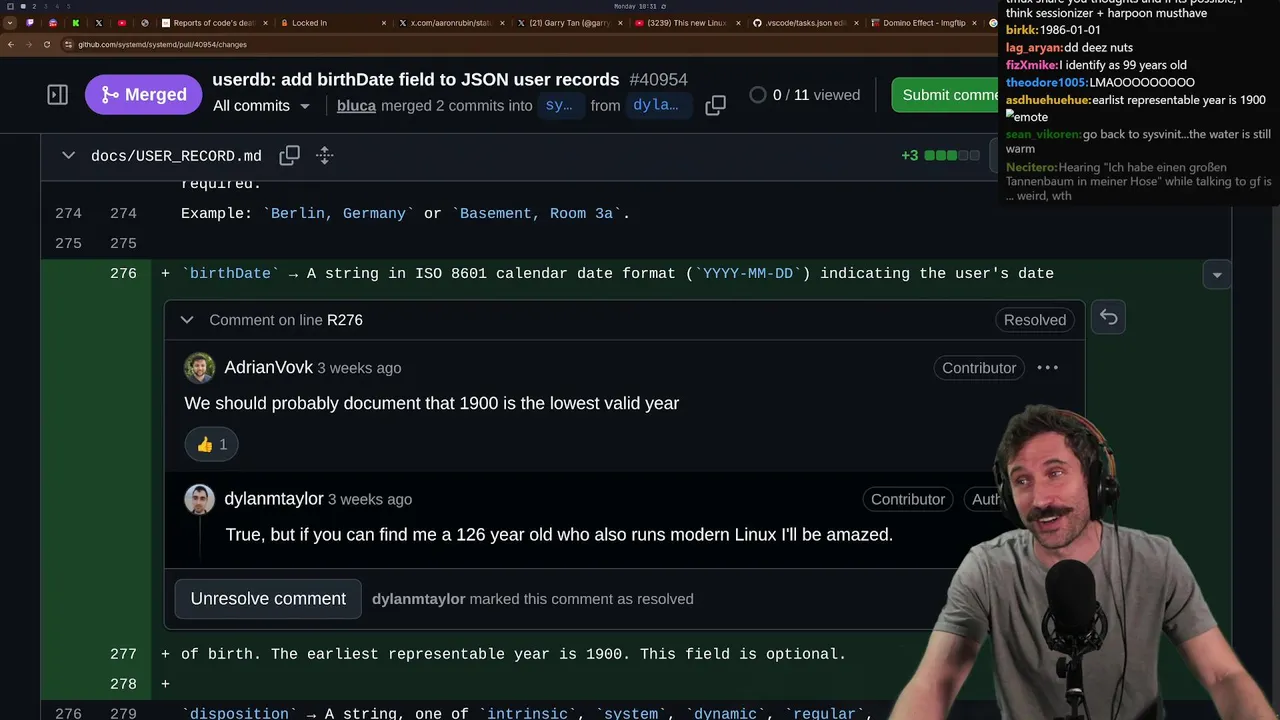Toggle the file tree sidebar icon
The height and width of the screenshot is (720, 1280).
[x=57, y=95]
